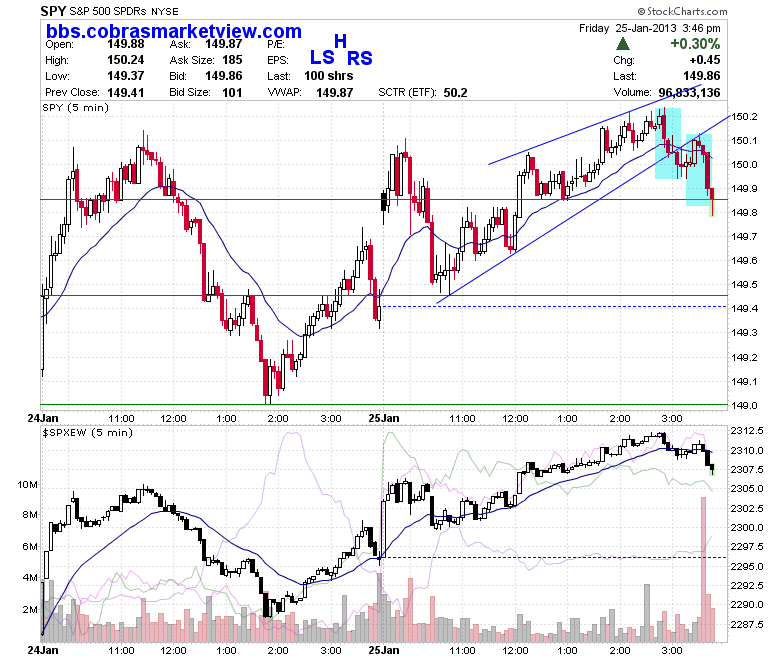Click the Low value 149.37

pos(126,76)
